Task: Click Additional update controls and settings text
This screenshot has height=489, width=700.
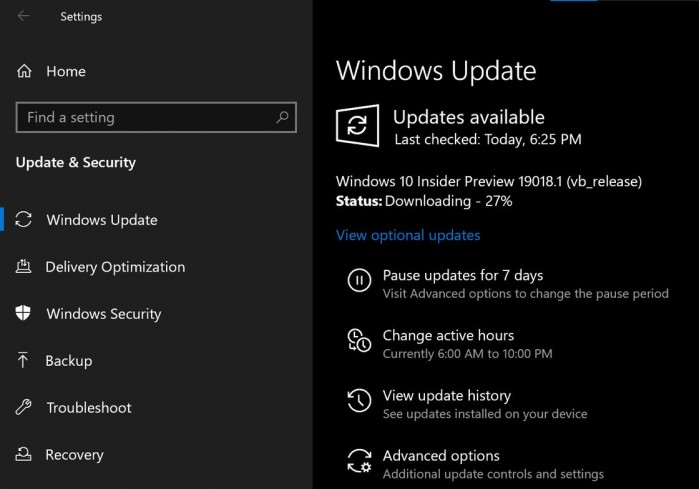Action: pos(493,474)
